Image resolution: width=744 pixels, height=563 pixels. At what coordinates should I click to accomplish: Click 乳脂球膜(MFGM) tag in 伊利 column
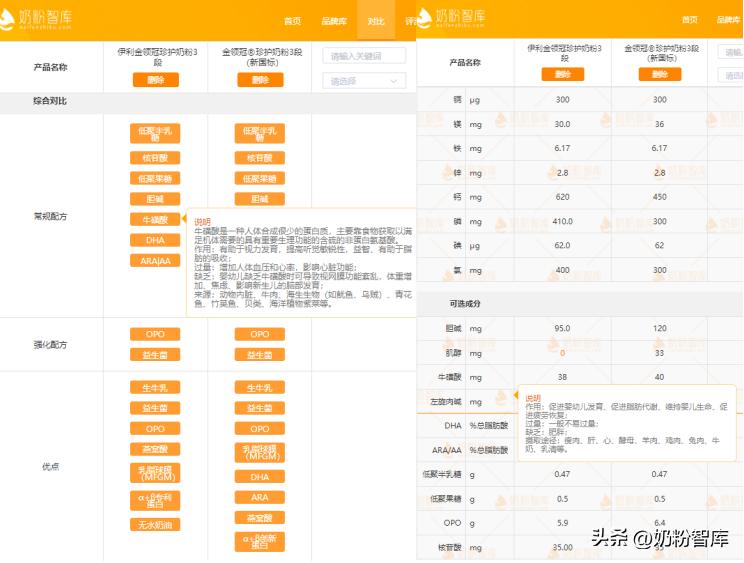155,473
